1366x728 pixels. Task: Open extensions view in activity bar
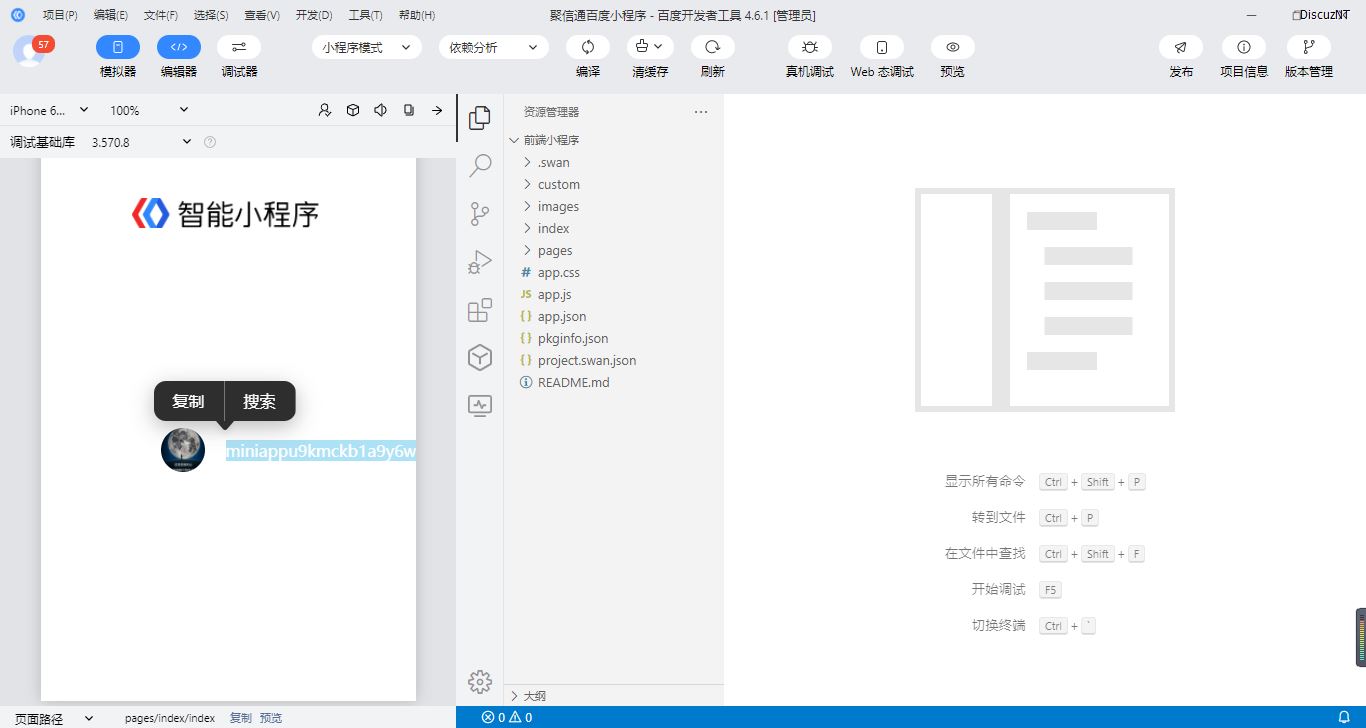click(480, 310)
